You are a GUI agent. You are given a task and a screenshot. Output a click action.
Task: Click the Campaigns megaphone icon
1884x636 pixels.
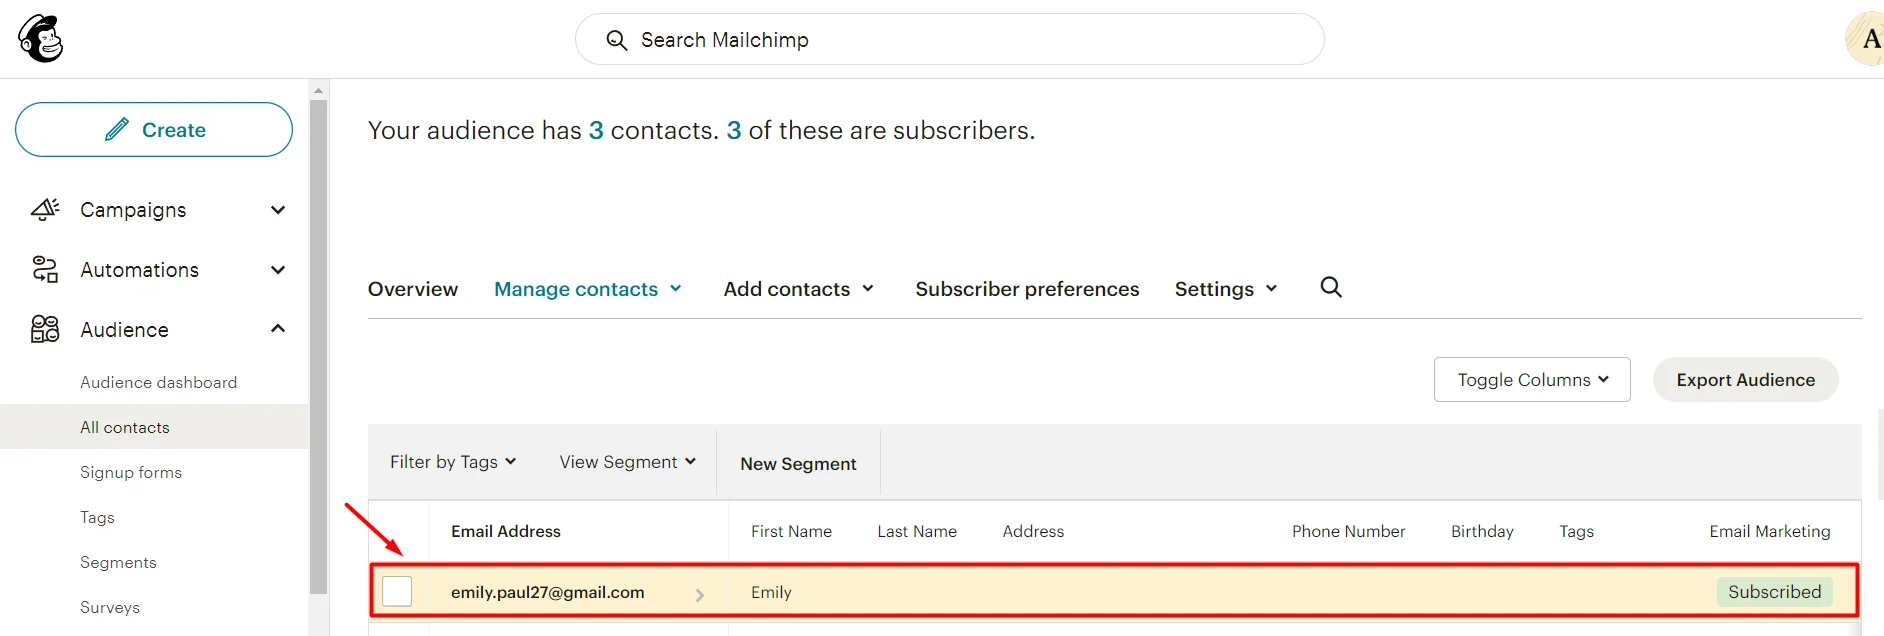tap(45, 209)
